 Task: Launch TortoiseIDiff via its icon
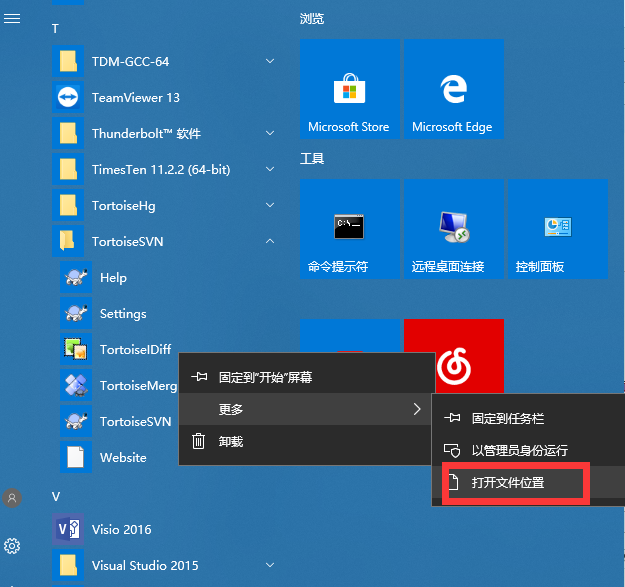point(76,349)
